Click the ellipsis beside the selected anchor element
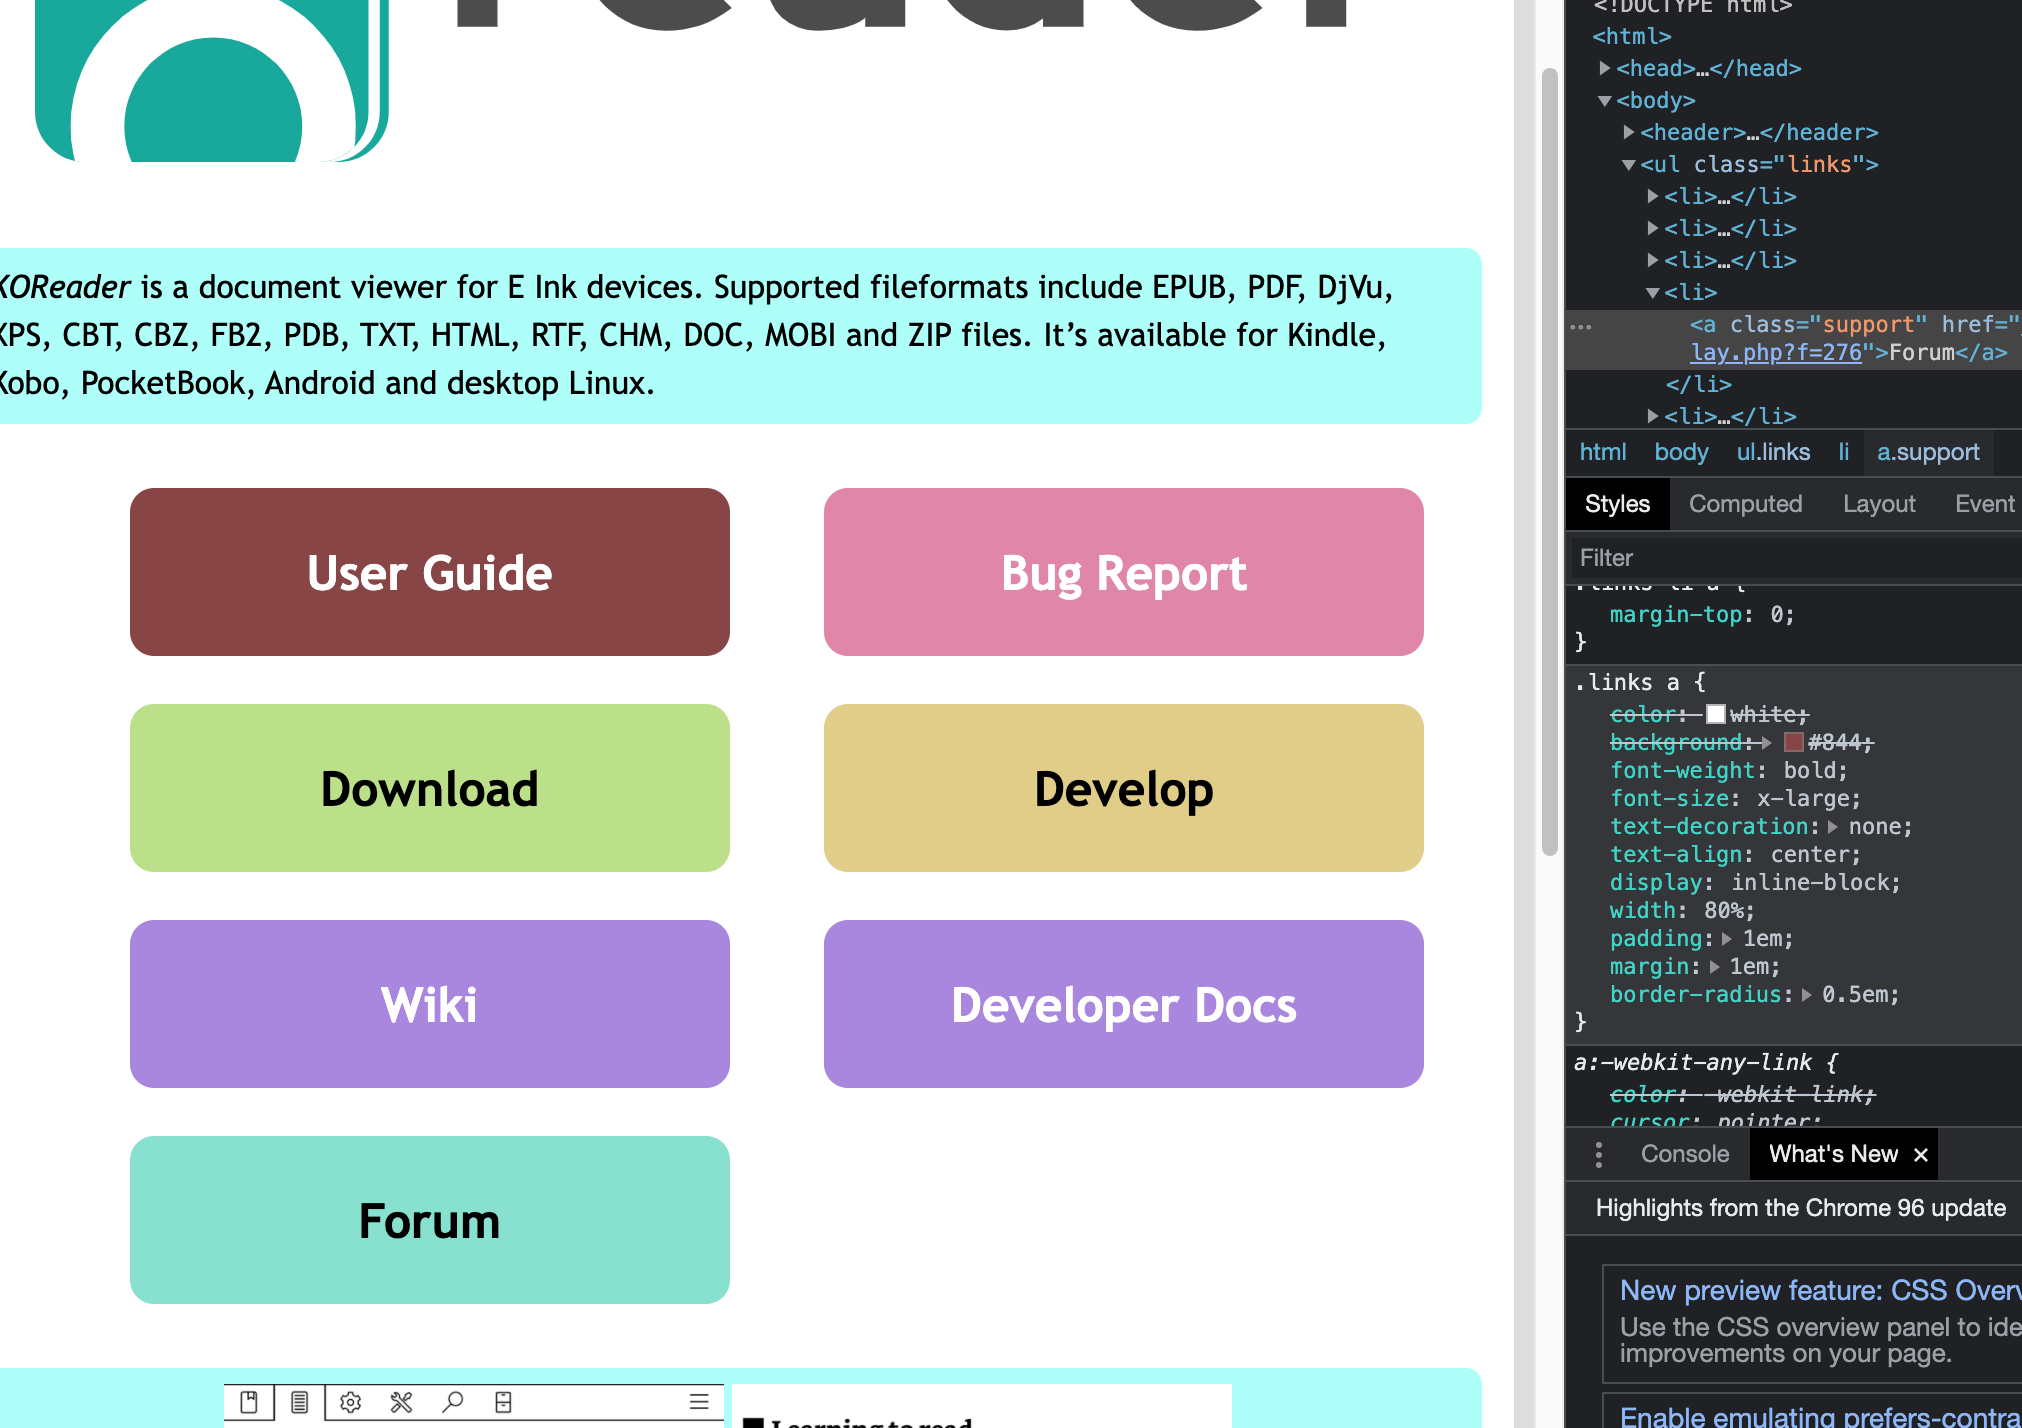This screenshot has width=2022, height=1428. [1580, 327]
